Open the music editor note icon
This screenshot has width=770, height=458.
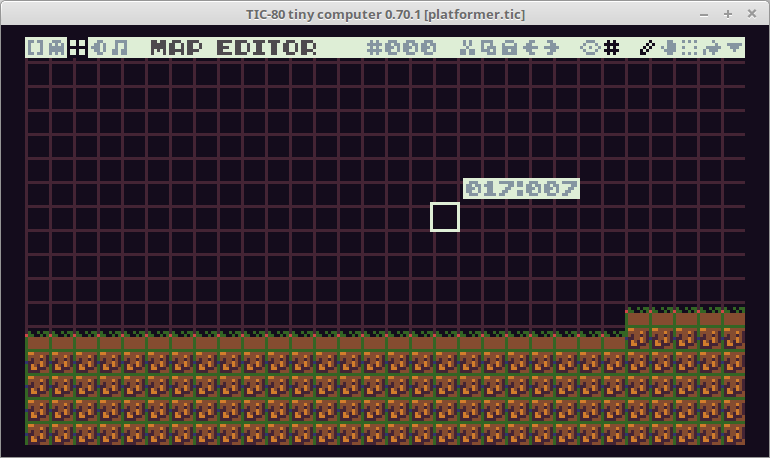[x=120, y=48]
